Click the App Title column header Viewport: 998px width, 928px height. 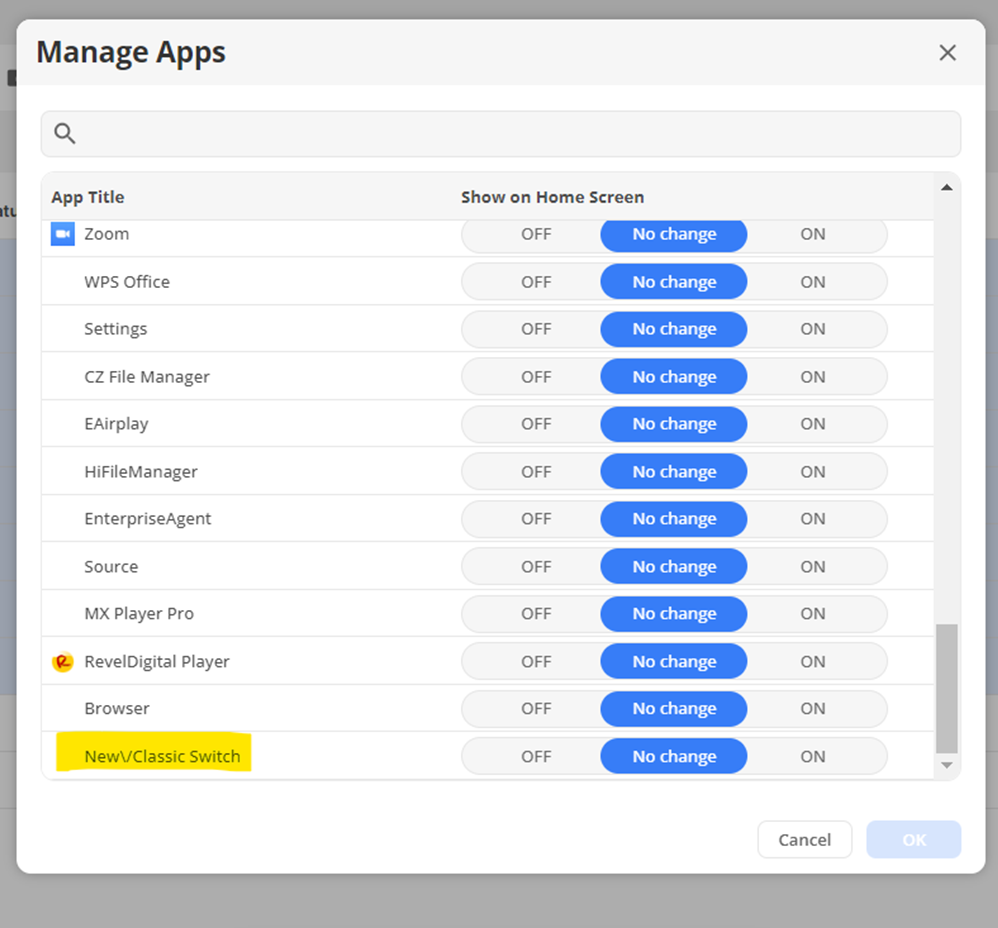pyautogui.click(x=88, y=197)
